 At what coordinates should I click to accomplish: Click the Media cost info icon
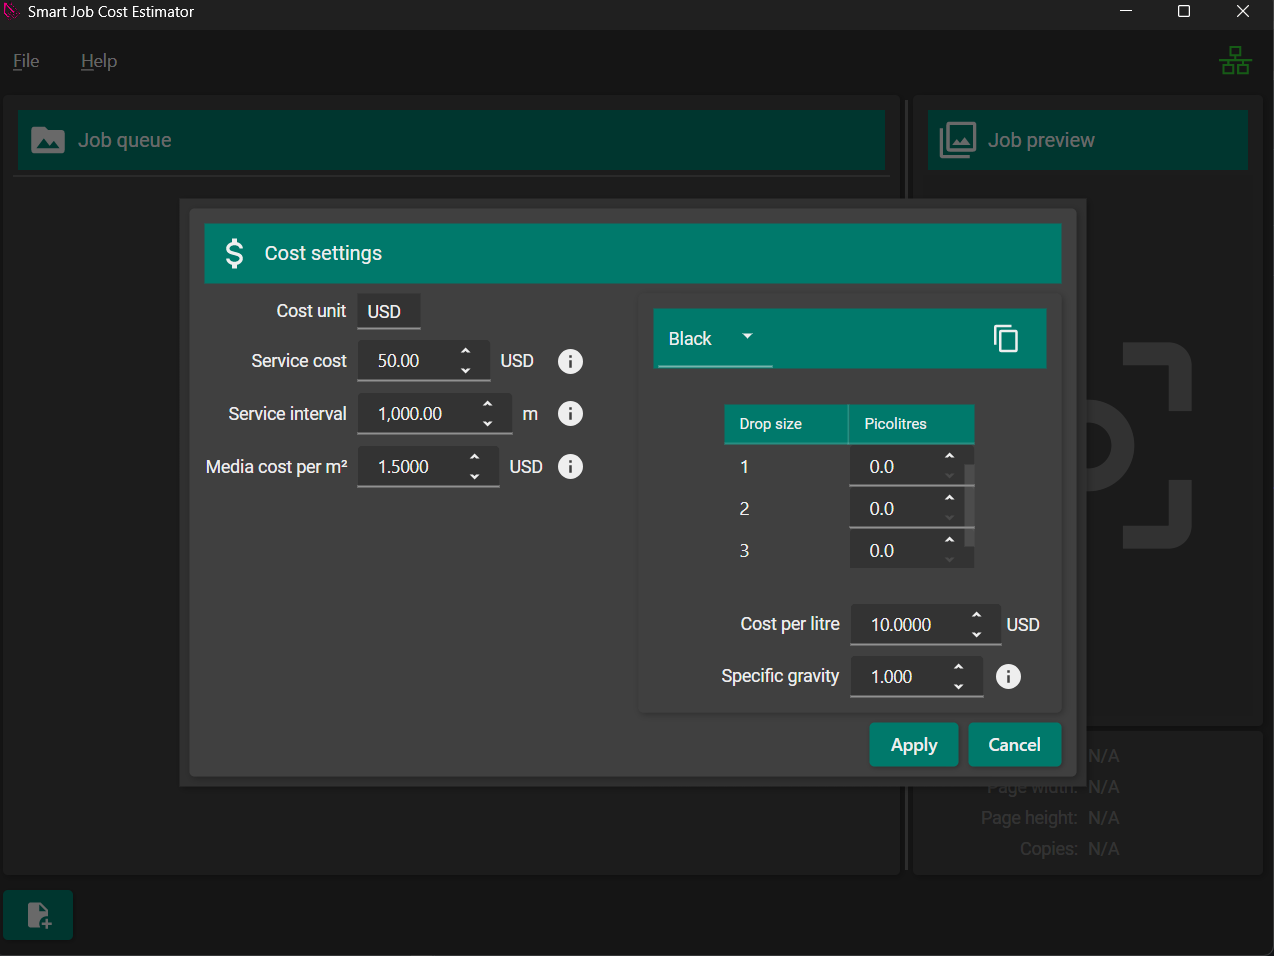(x=570, y=466)
